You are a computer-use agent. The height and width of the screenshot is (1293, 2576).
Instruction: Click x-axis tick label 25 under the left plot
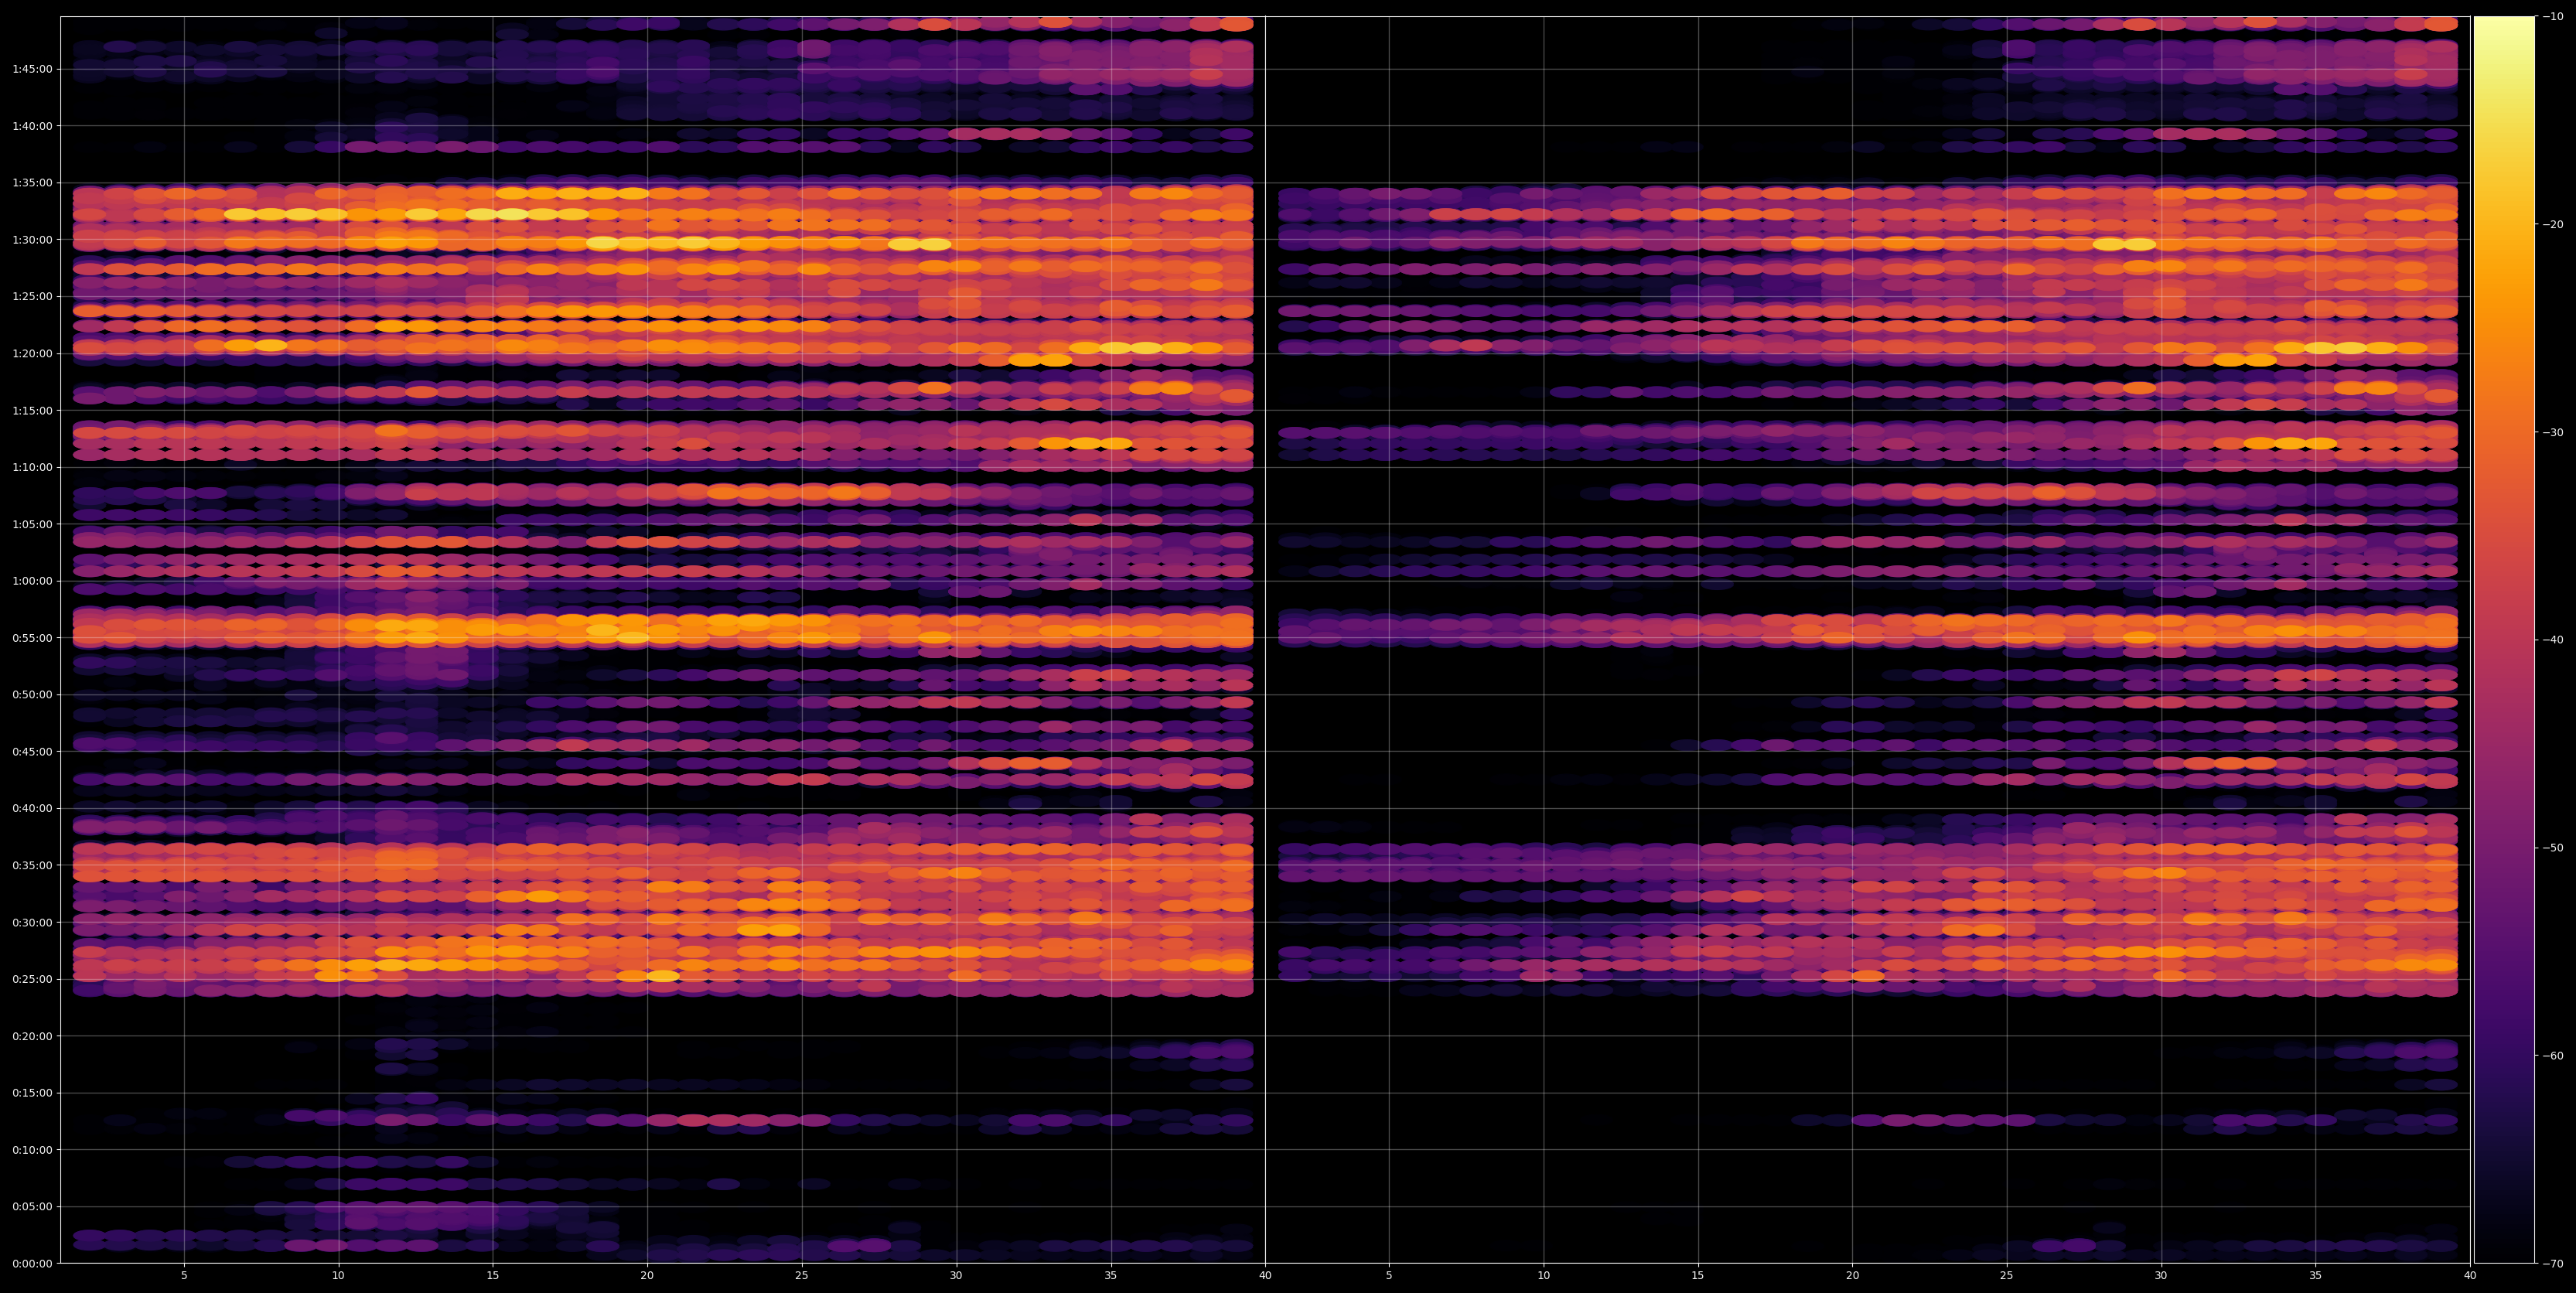pos(802,1276)
